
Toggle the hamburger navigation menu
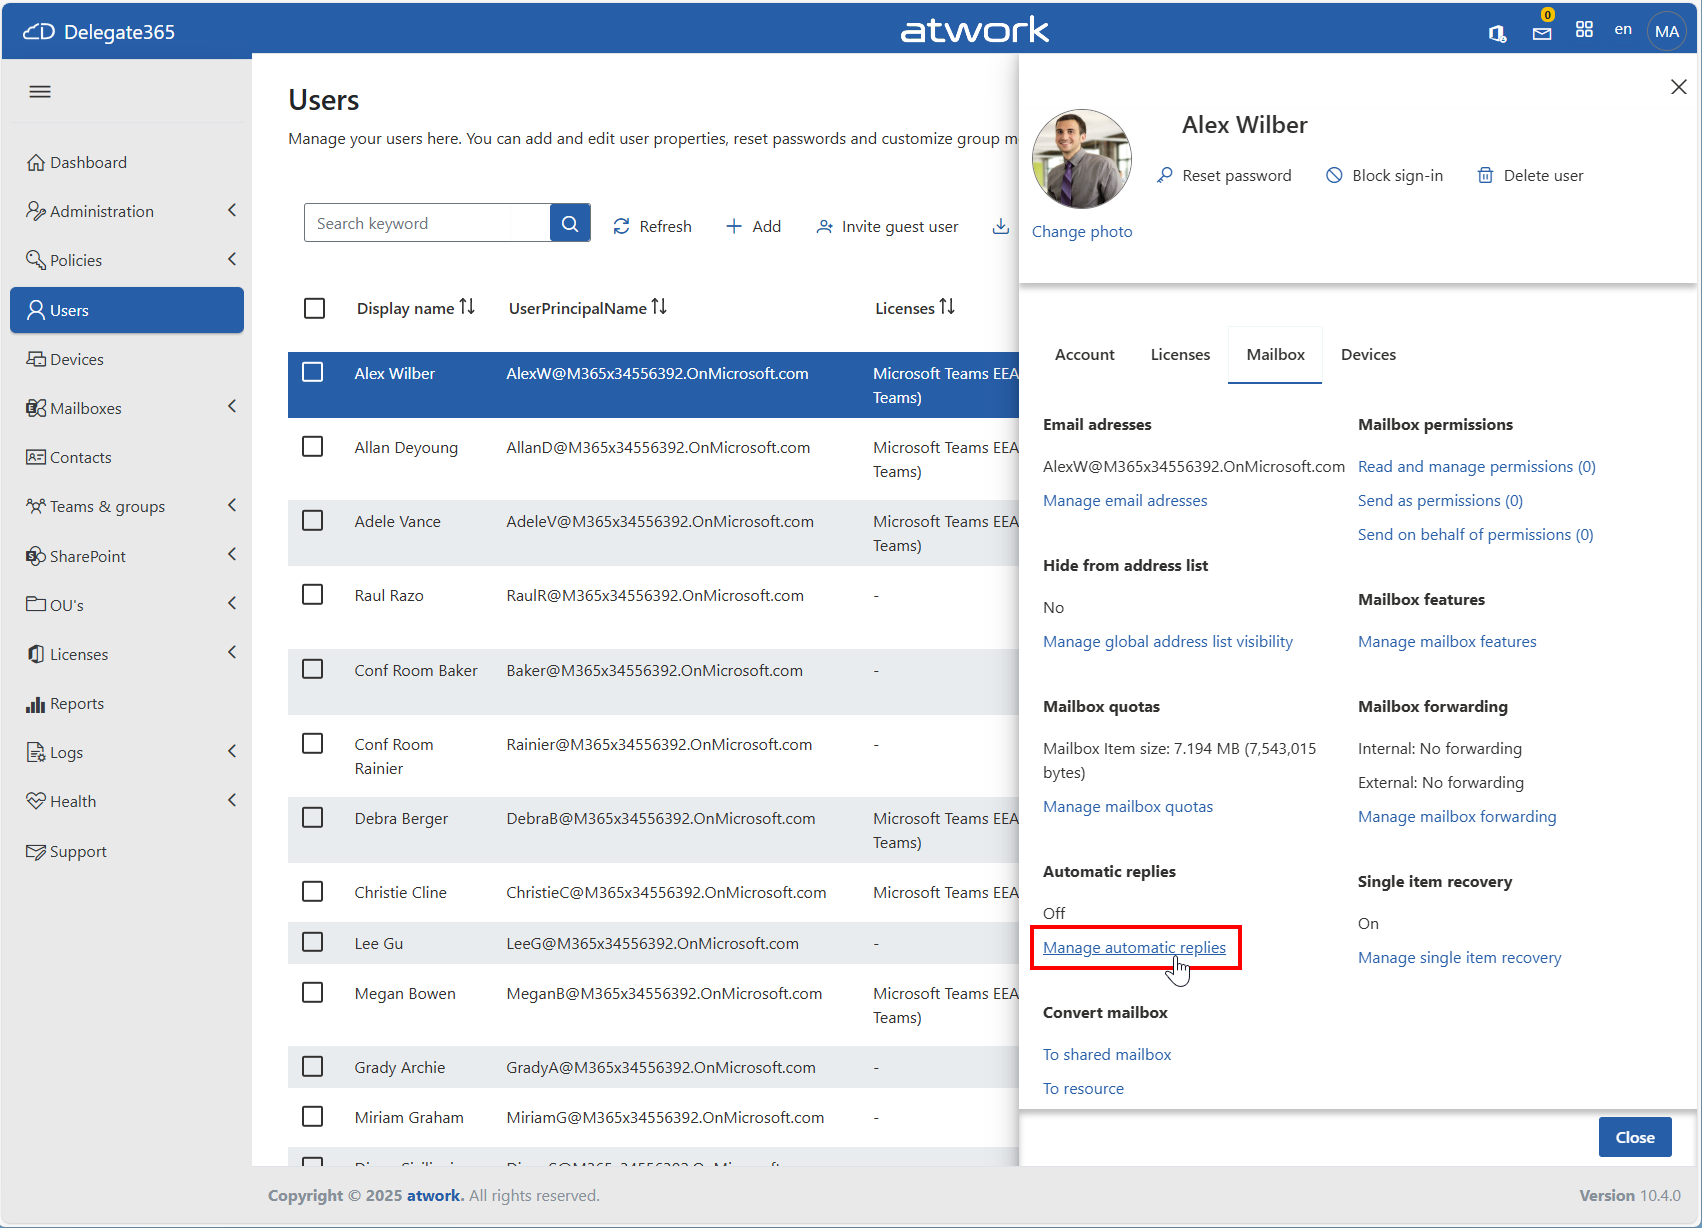click(x=40, y=92)
